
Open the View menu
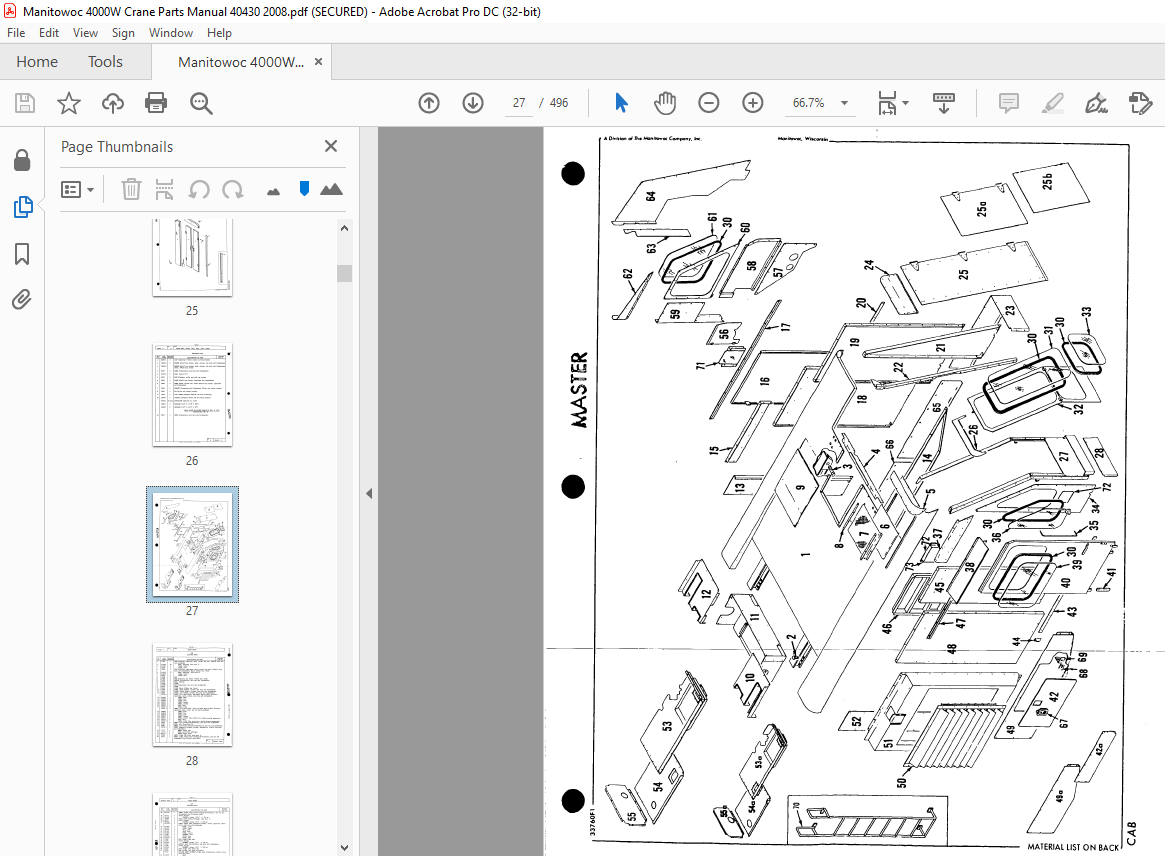(85, 33)
